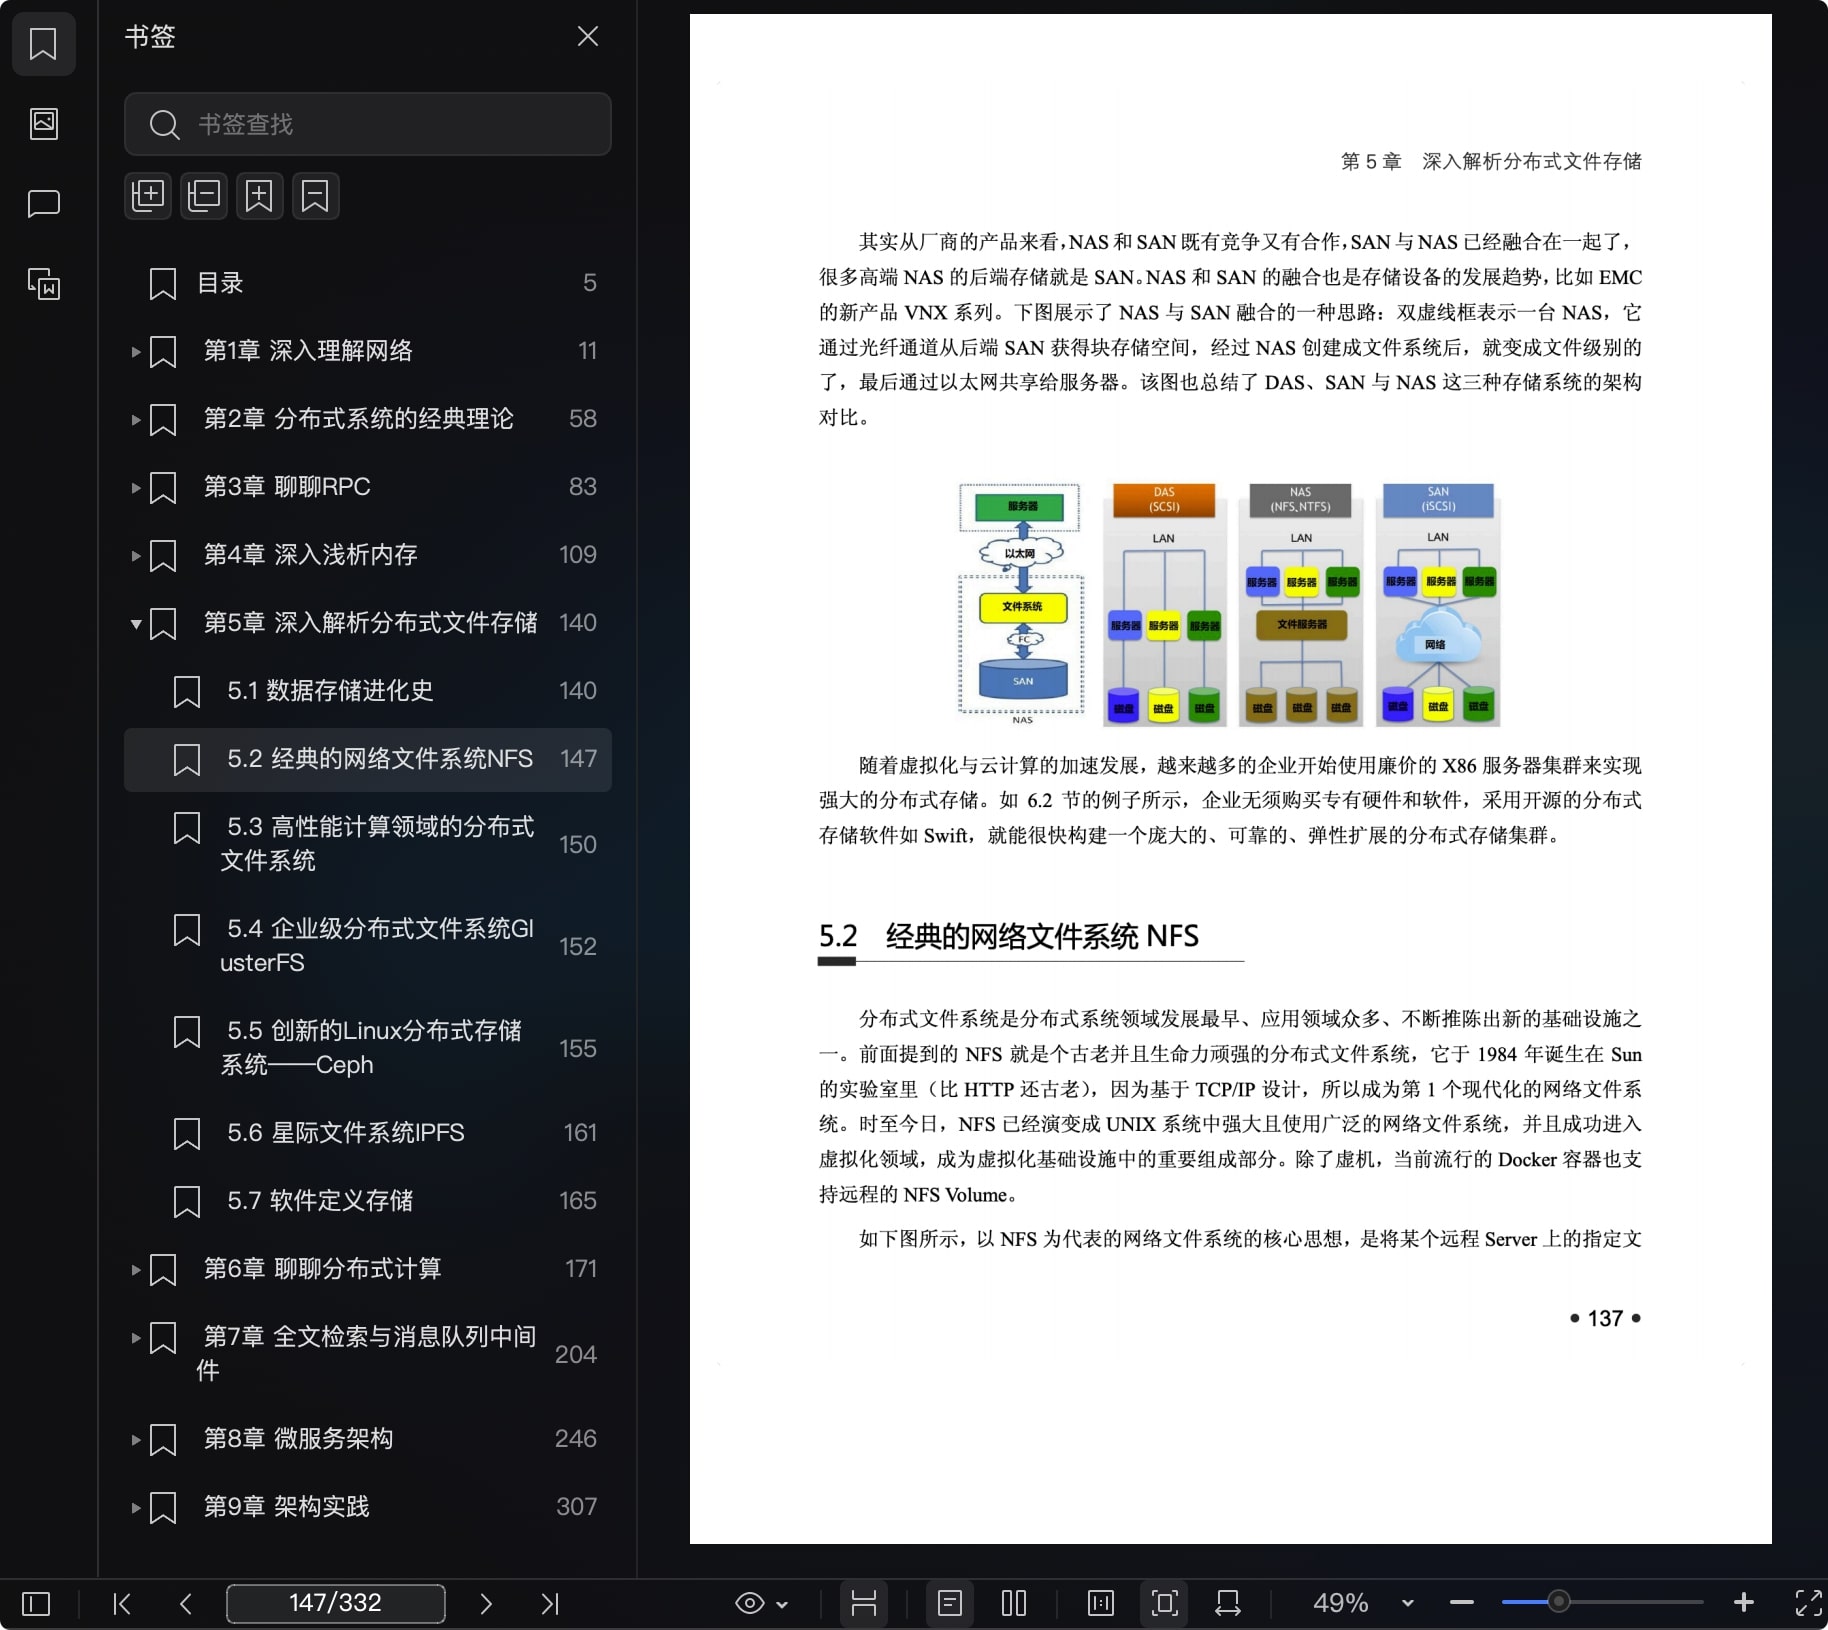This screenshot has width=1828, height=1630.
Task: Expand 第1章 深入理解网络 bookmark
Action: [x=135, y=351]
